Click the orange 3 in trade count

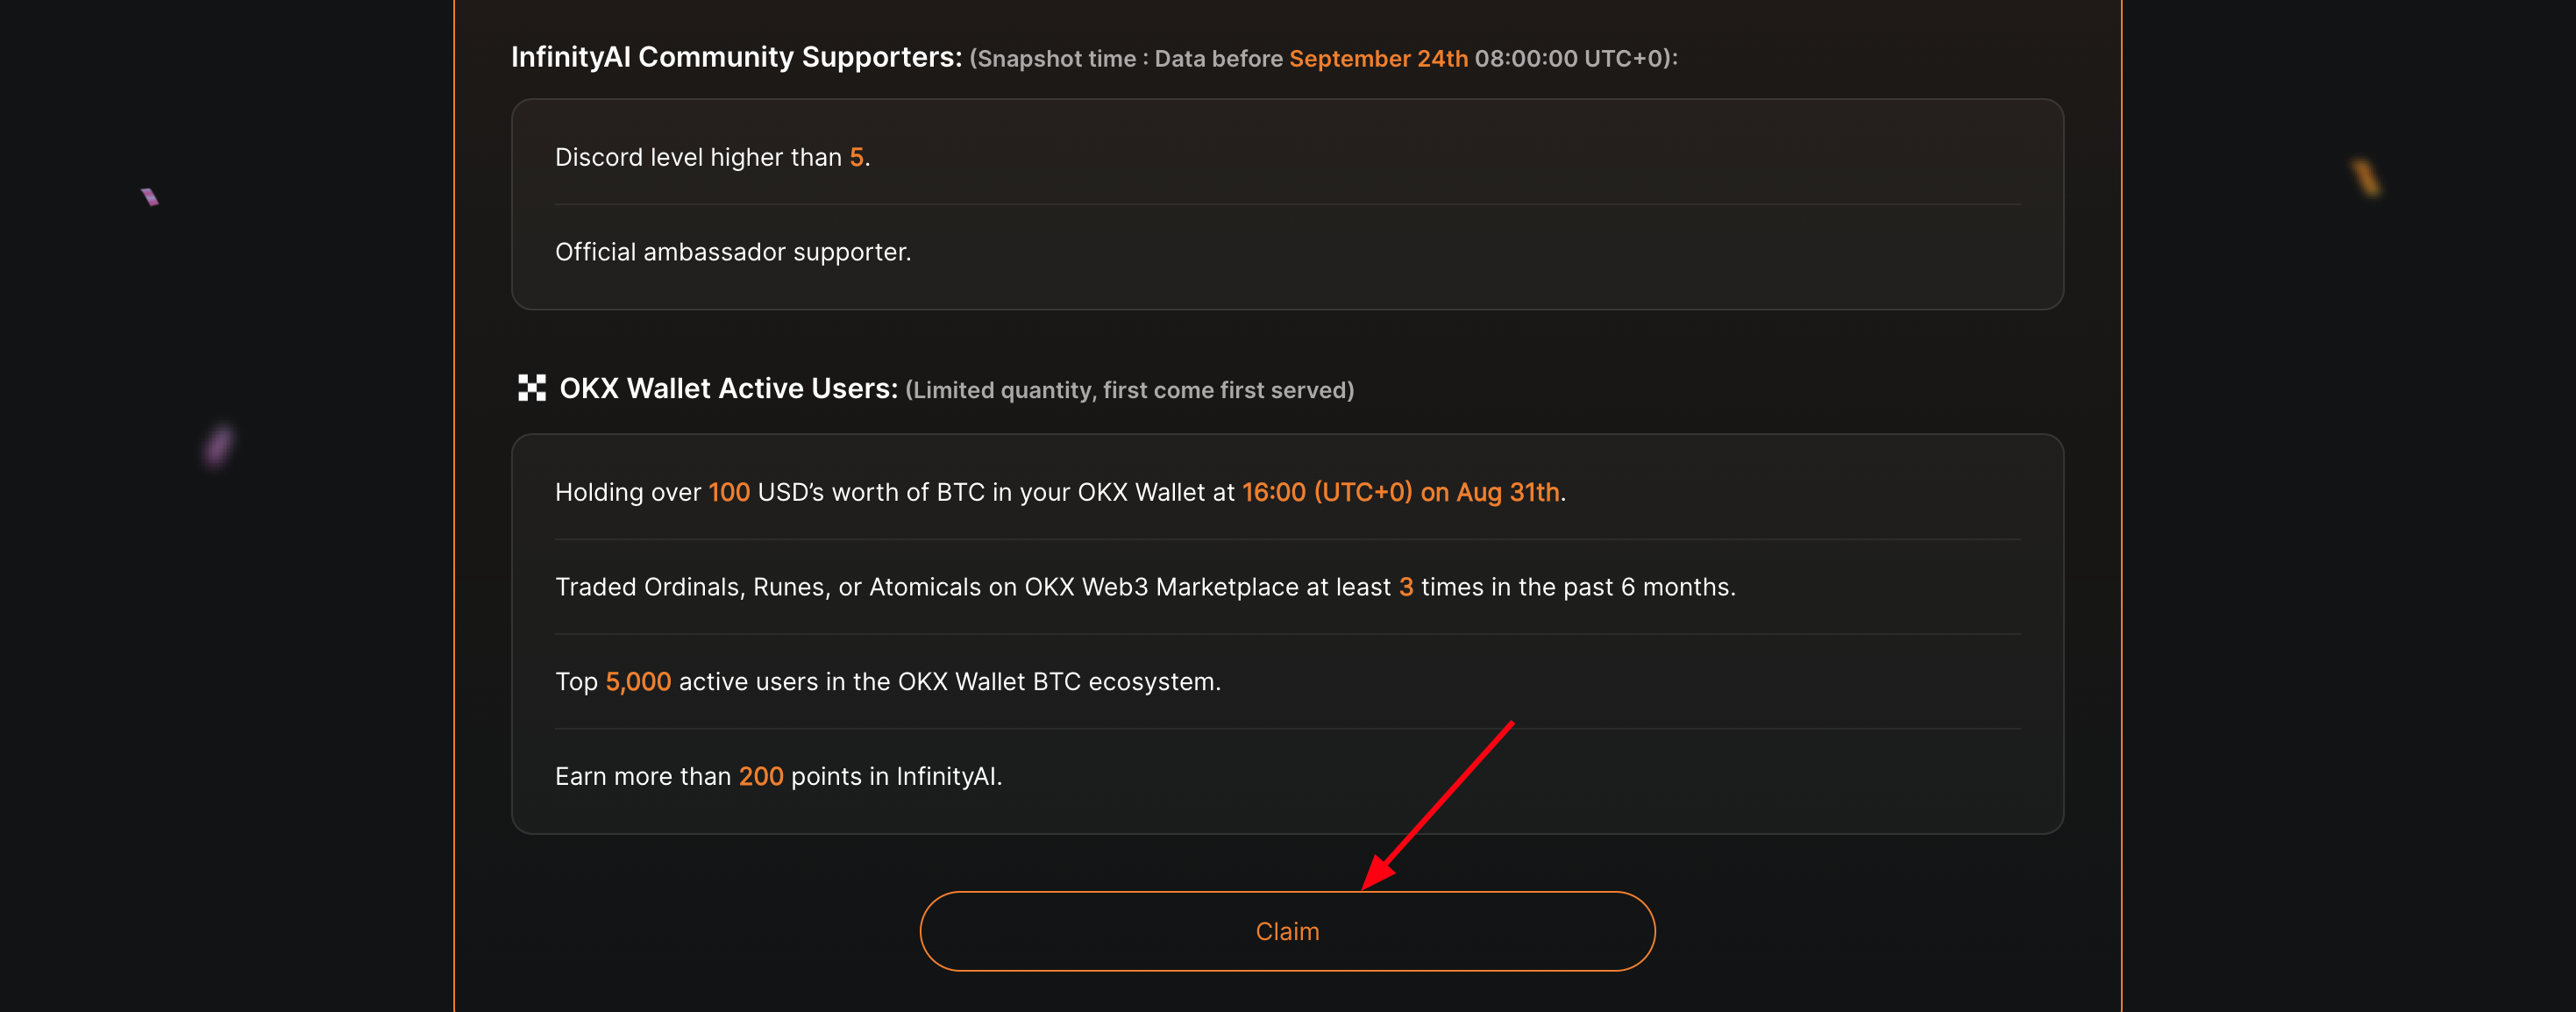1406,587
